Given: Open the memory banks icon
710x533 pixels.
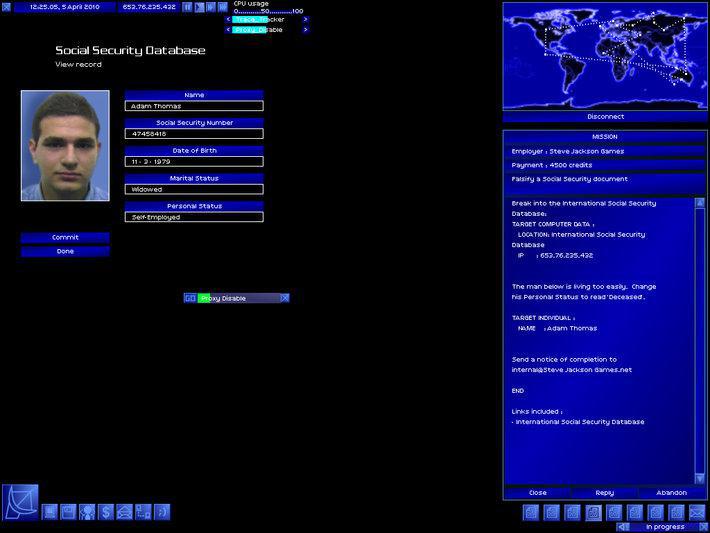Looking at the screenshot, I should point(69,512).
